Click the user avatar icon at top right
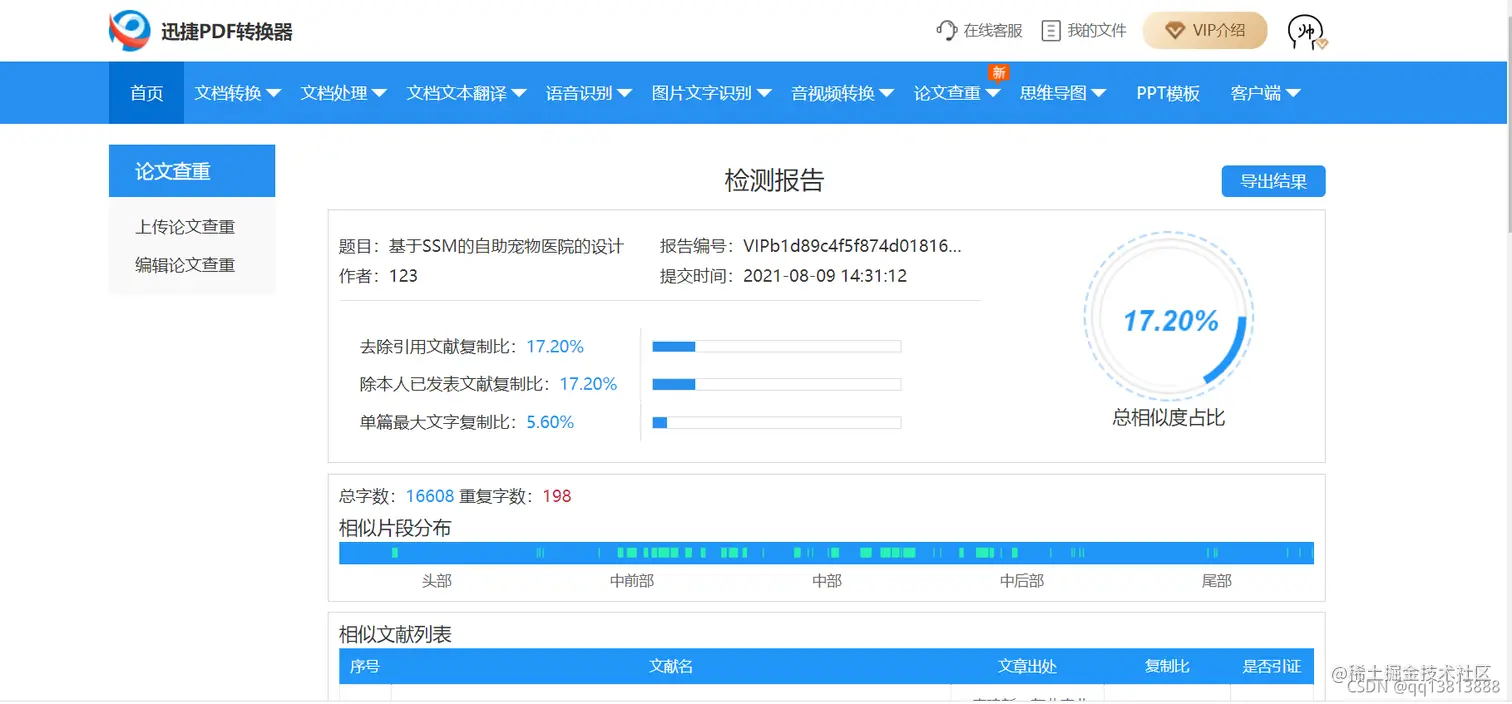The image size is (1512, 704). (x=1305, y=33)
